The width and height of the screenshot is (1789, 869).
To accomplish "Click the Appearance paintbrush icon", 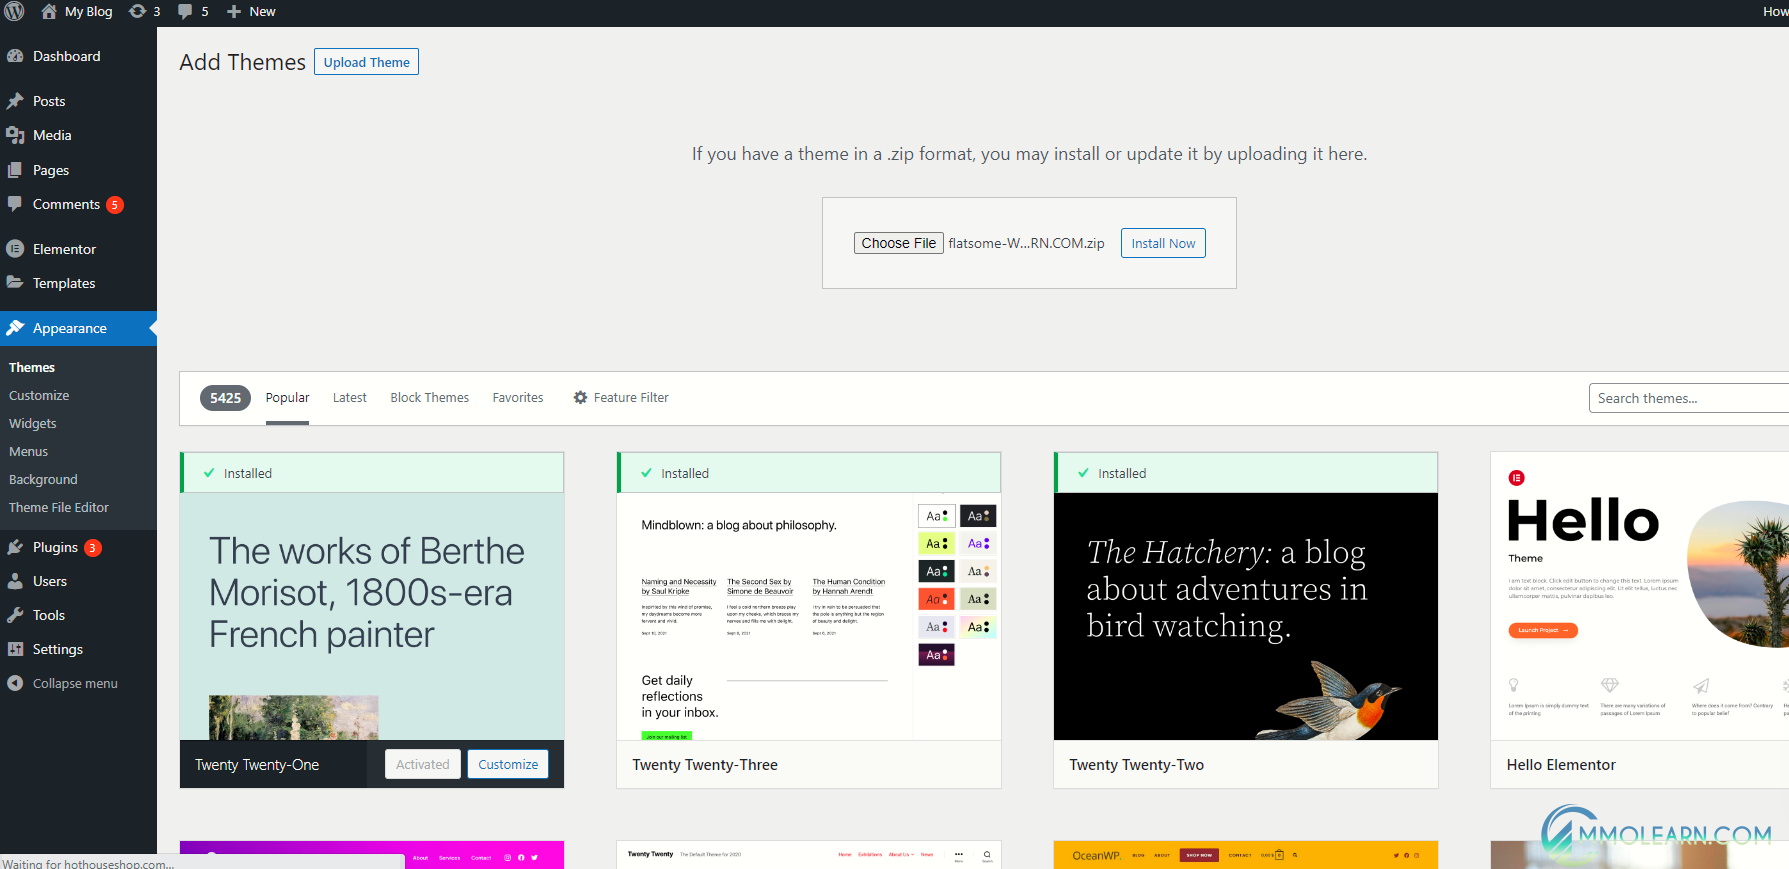I will coord(15,328).
